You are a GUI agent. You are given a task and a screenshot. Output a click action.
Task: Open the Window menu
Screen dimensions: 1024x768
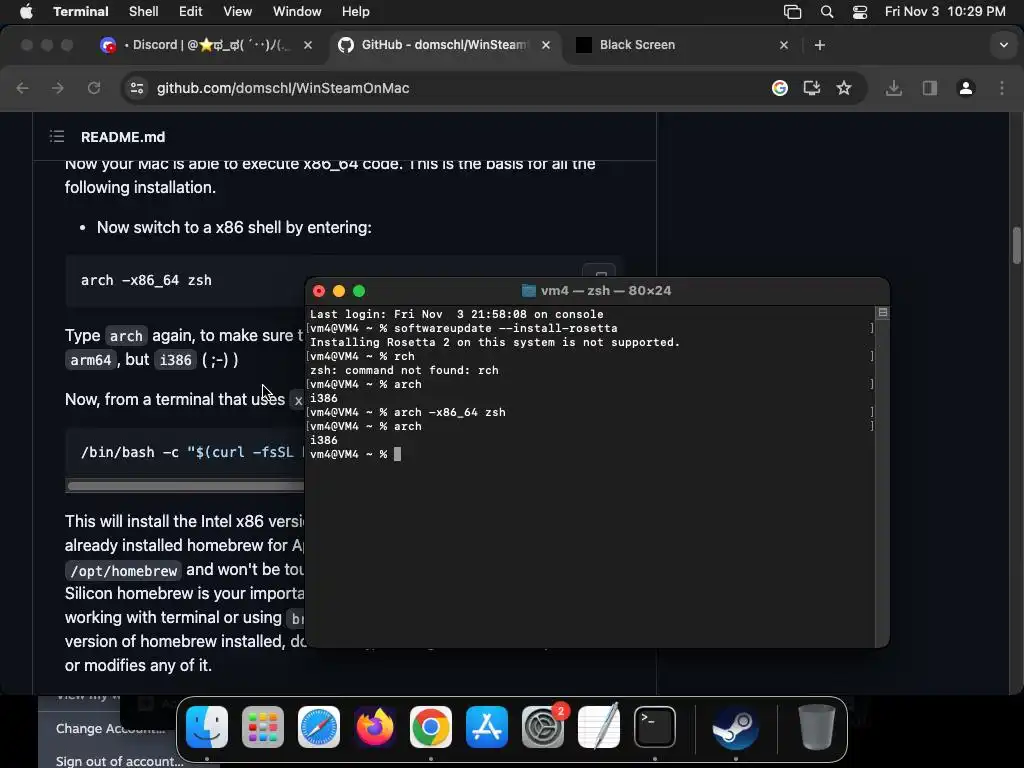[296, 12]
